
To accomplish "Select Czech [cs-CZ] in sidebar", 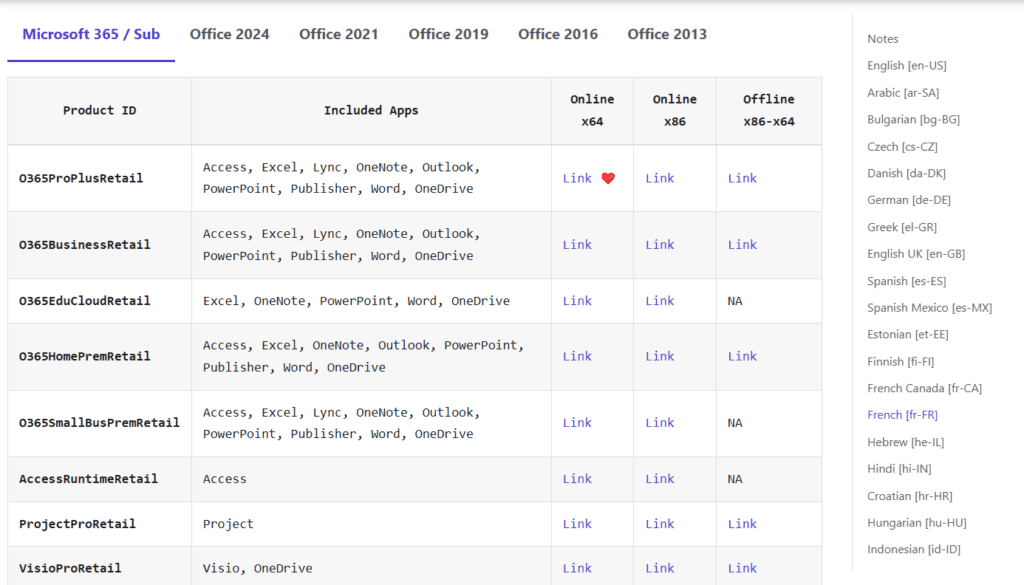I will pyautogui.click(x=902, y=146).
